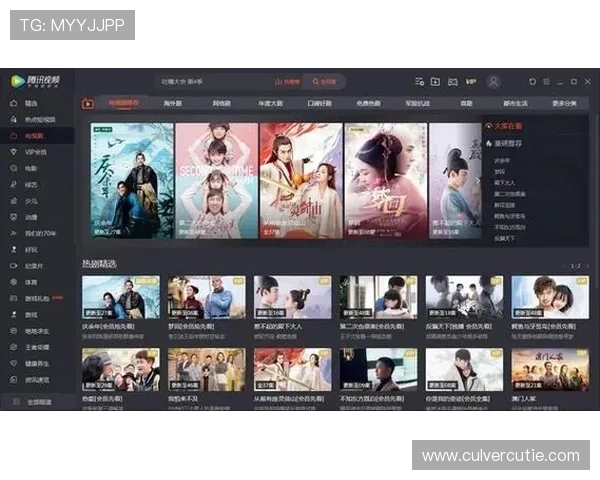Screen dimensions: 600x480
Task: Click the 大家在看 panel heading
Action: click(x=508, y=126)
